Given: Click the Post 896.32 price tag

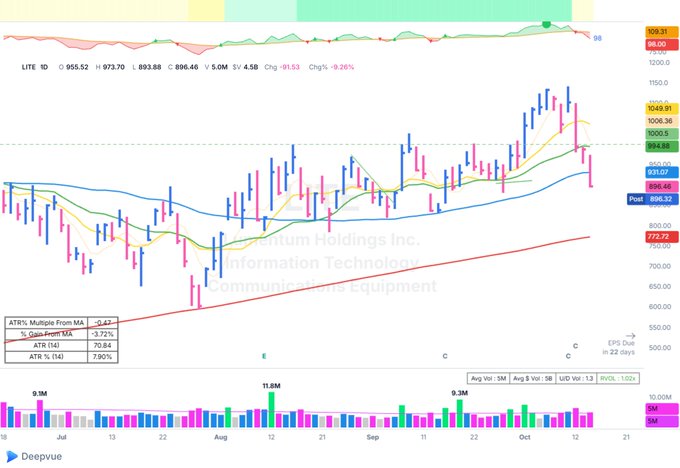Looking at the screenshot, I should coord(653,199).
